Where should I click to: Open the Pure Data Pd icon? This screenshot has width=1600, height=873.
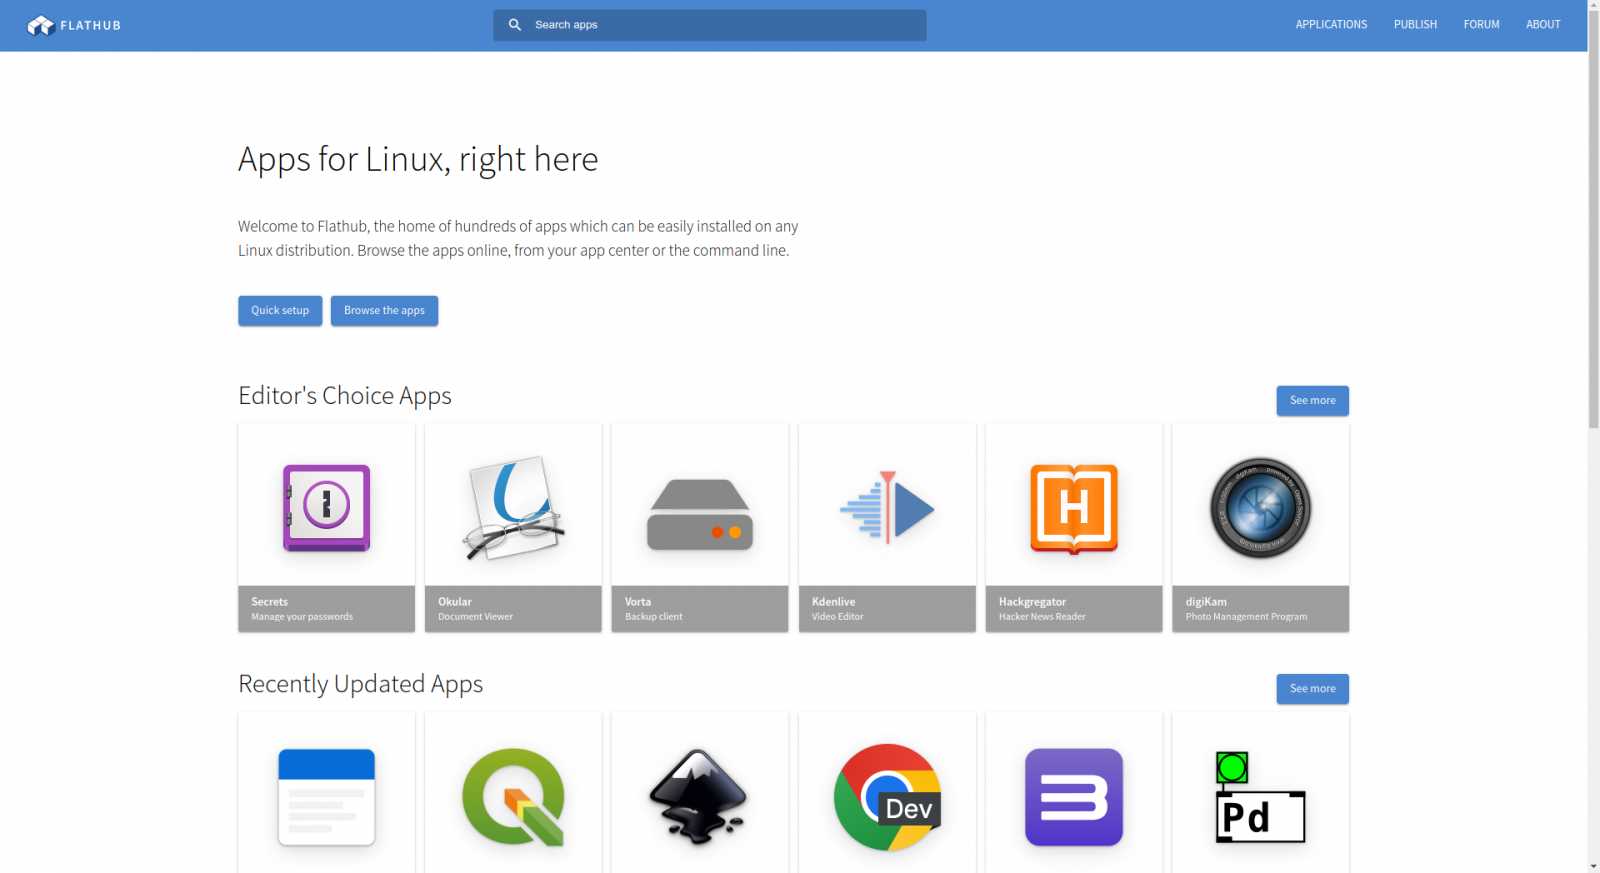(x=1260, y=797)
